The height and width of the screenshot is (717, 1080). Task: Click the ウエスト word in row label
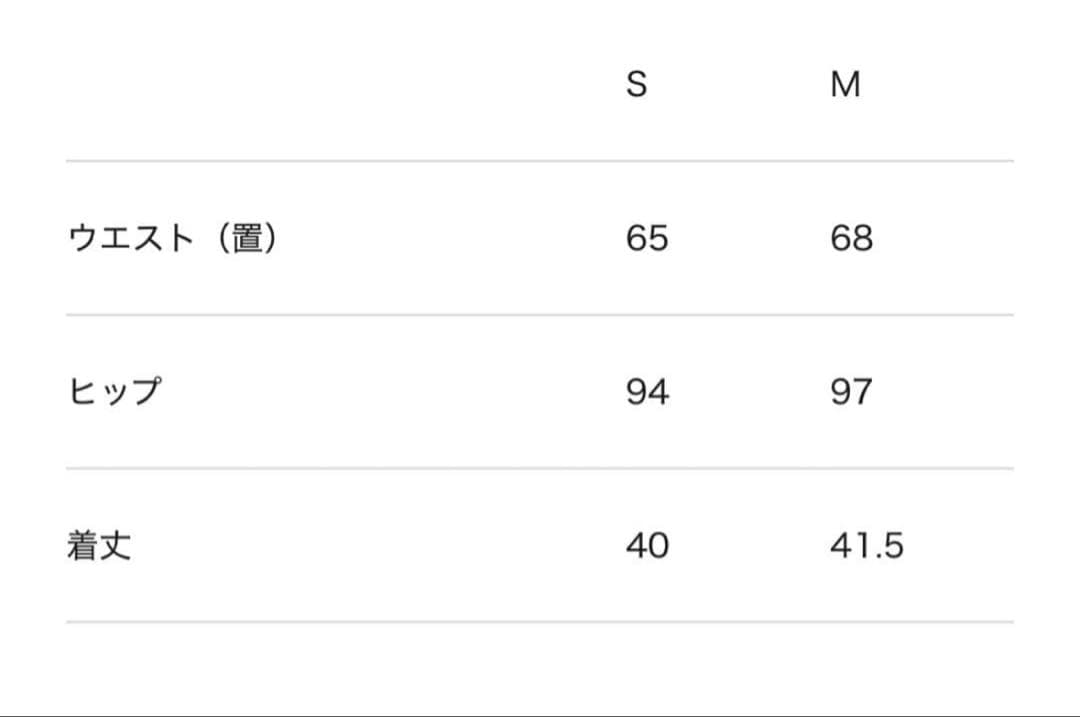point(130,238)
